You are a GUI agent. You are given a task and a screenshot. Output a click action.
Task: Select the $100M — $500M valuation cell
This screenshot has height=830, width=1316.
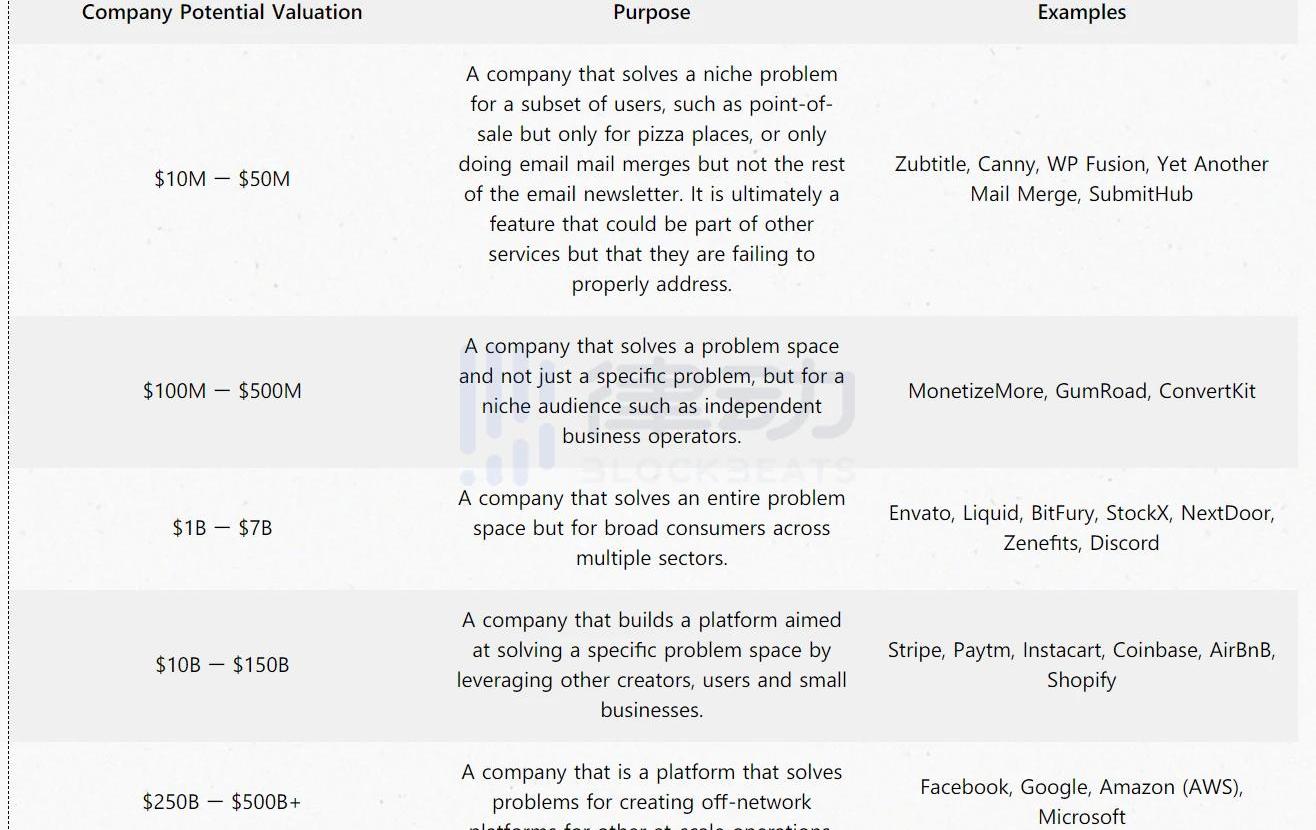tap(222, 391)
